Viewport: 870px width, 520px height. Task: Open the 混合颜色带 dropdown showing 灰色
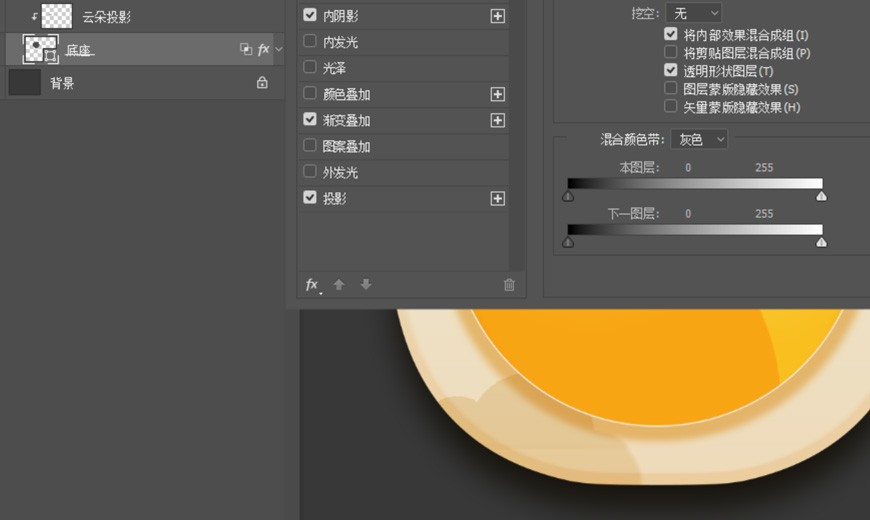click(x=699, y=139)
